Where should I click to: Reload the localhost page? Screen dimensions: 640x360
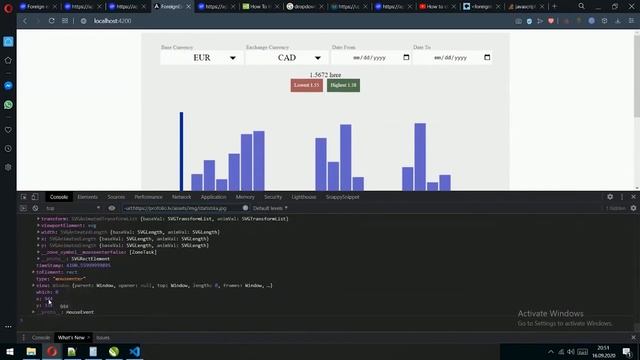(x=51, y=21)
